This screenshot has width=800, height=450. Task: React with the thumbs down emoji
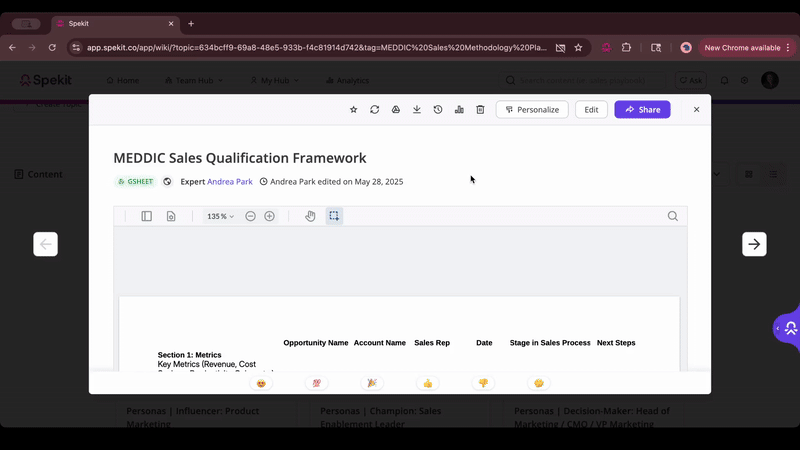pos(483,383)
